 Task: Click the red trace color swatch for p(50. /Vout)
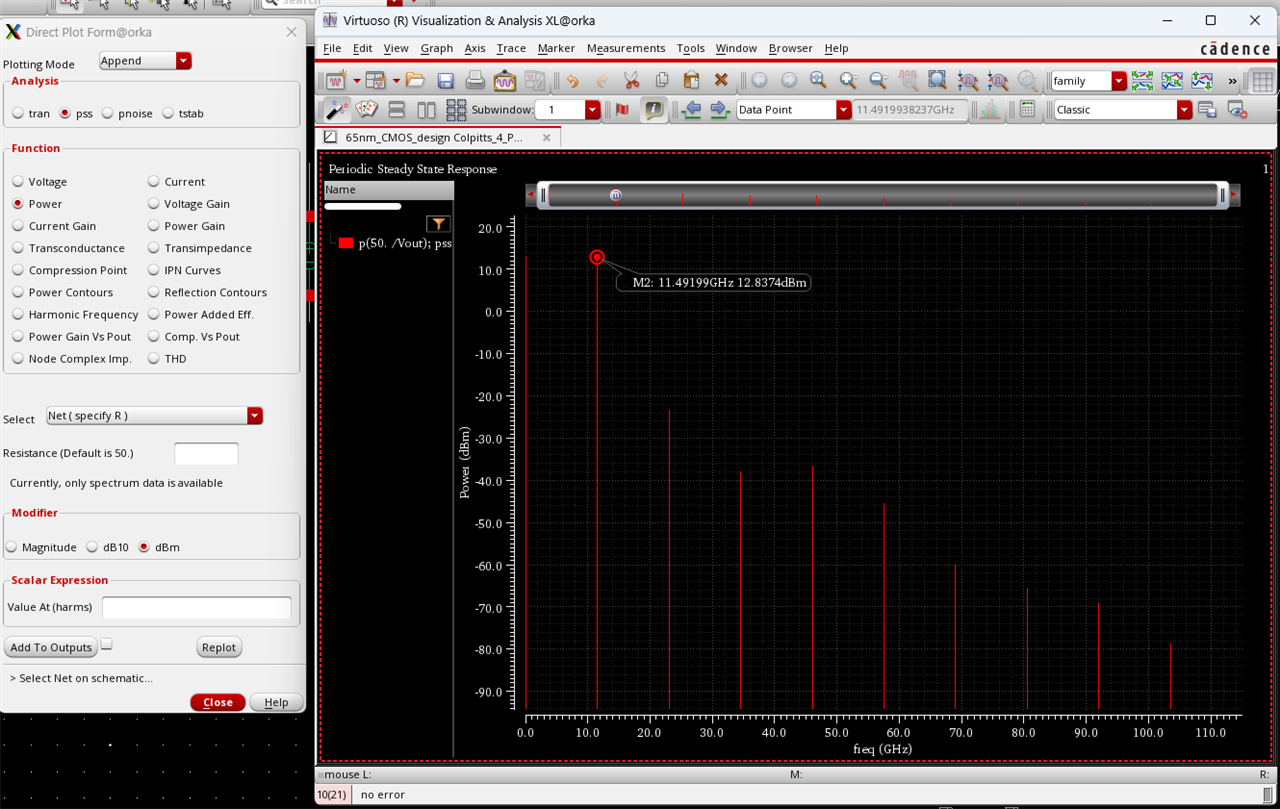pos(346,243)
